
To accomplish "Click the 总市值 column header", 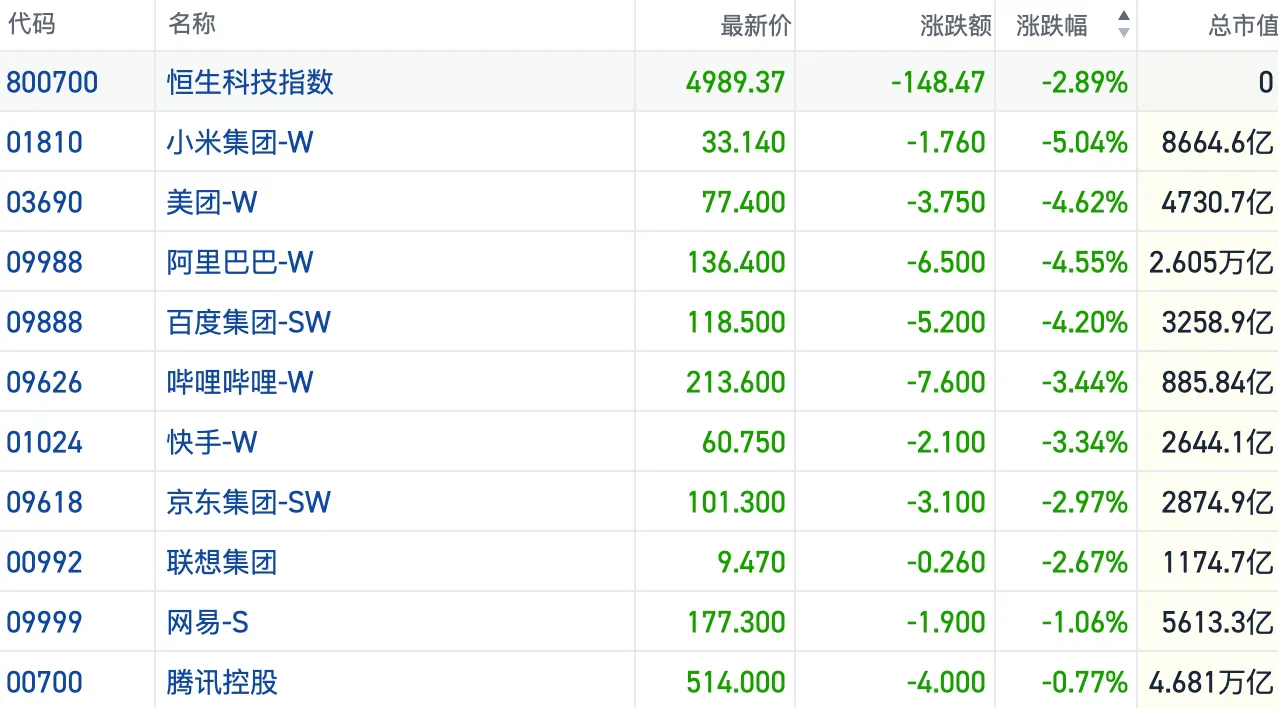I will 1242,26.
